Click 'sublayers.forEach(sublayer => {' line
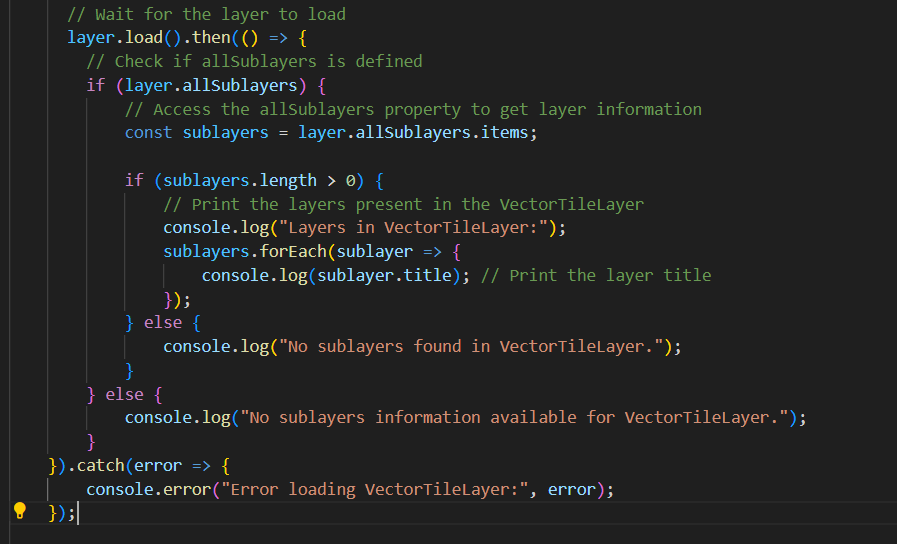Image resolution: width=897 pixels, height=544 pixels. 312,252
